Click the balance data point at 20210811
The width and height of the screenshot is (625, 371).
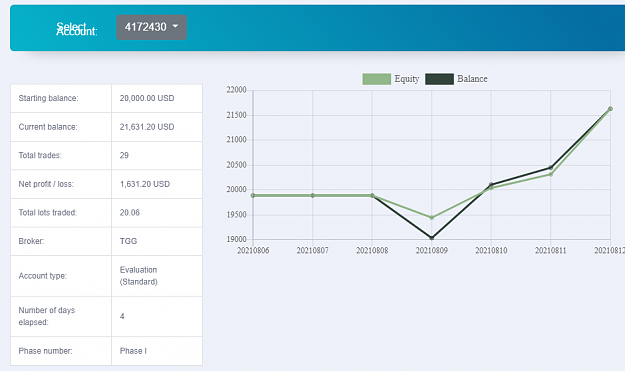coord(551,167)
